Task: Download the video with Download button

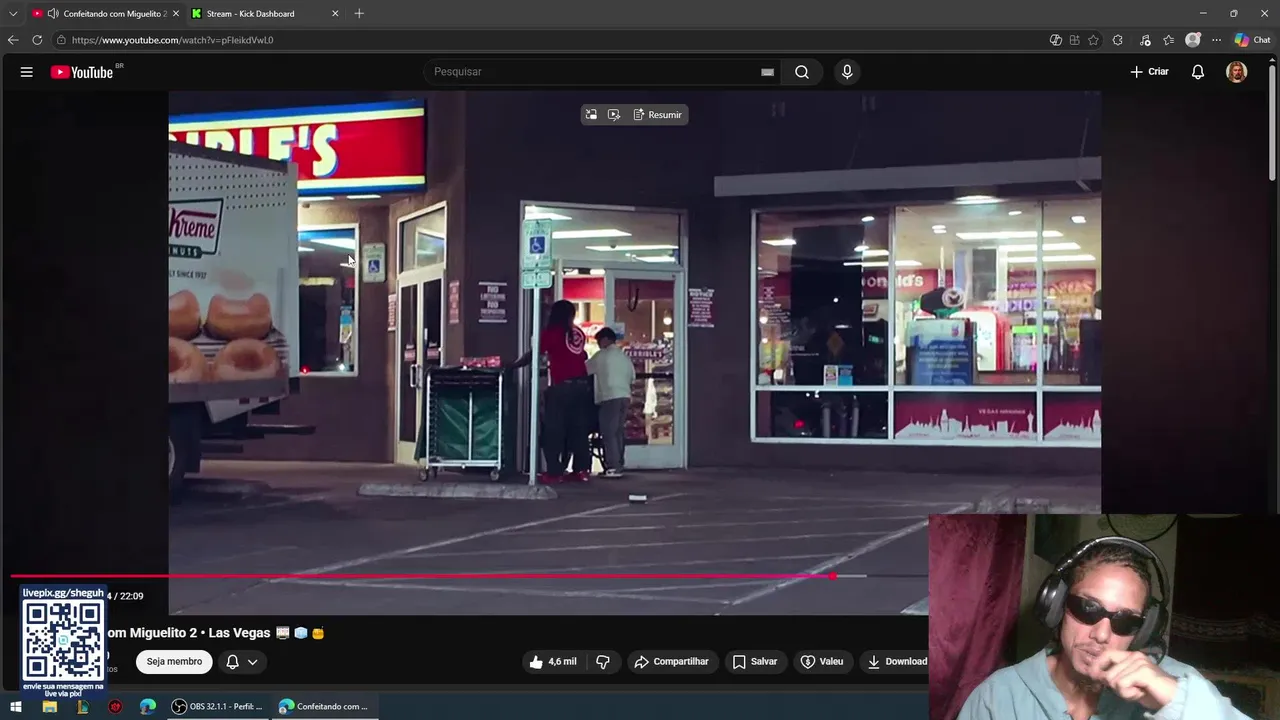Action: [897, 661]
